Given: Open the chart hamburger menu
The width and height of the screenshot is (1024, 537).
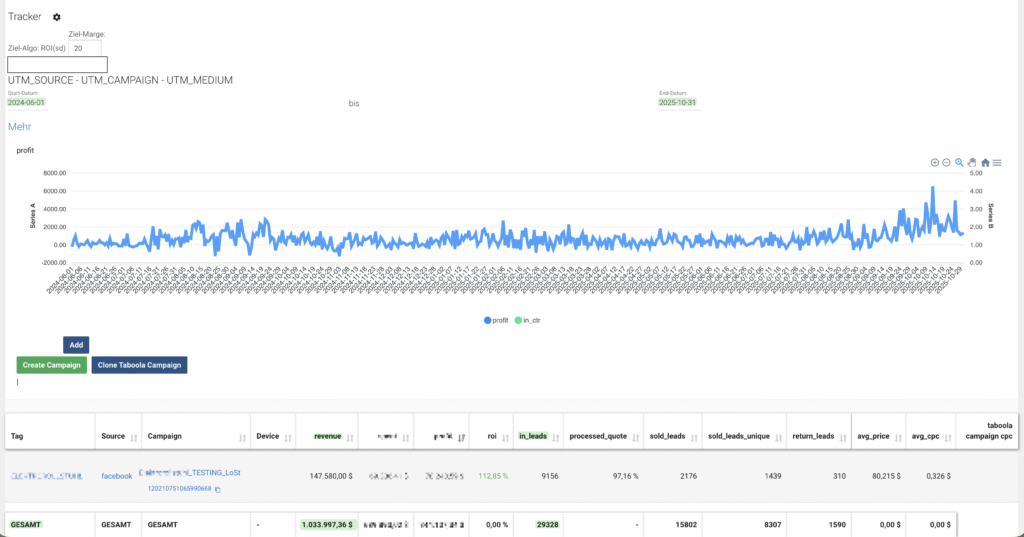Looking at the screenshot, I should click(997, 162).
